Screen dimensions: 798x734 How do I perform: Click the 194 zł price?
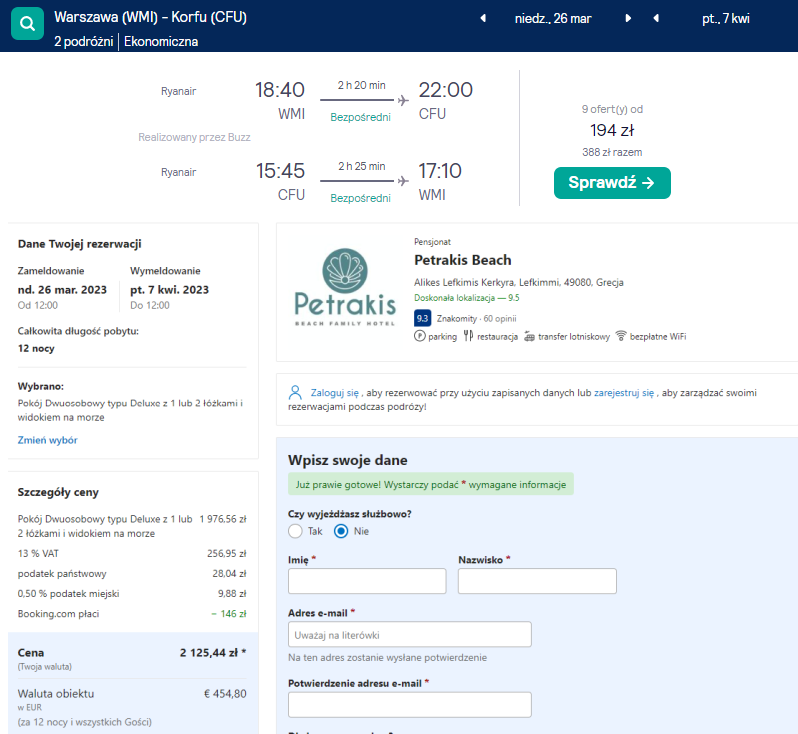tap(612, 130)
